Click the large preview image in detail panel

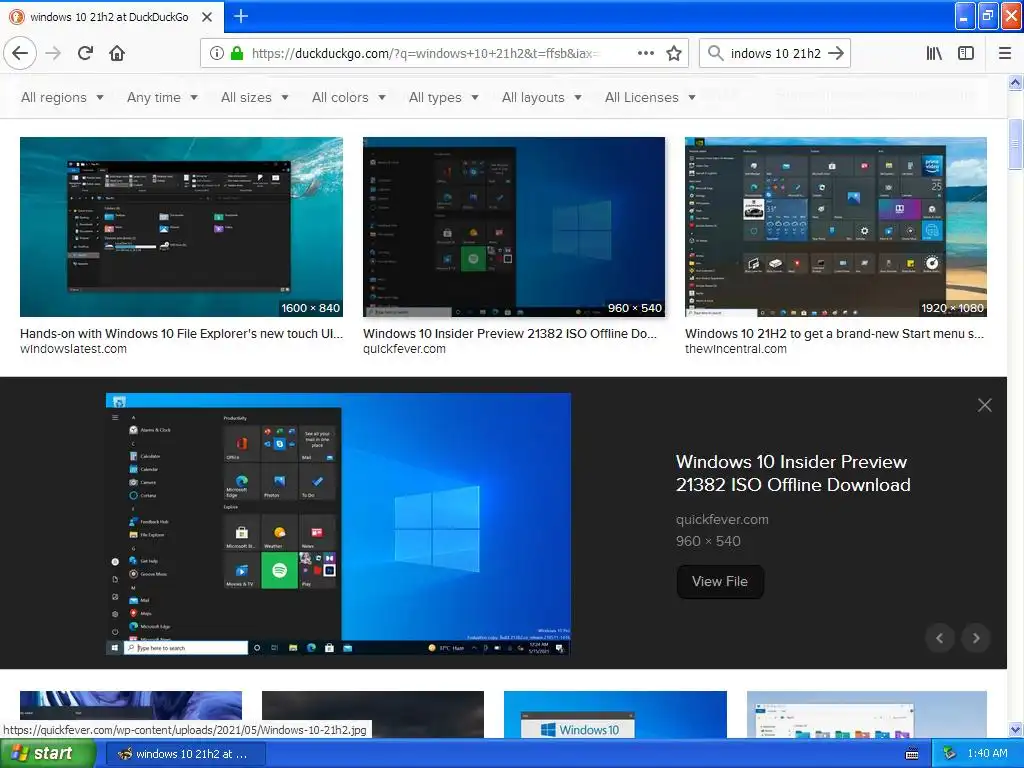click(338, 524)
